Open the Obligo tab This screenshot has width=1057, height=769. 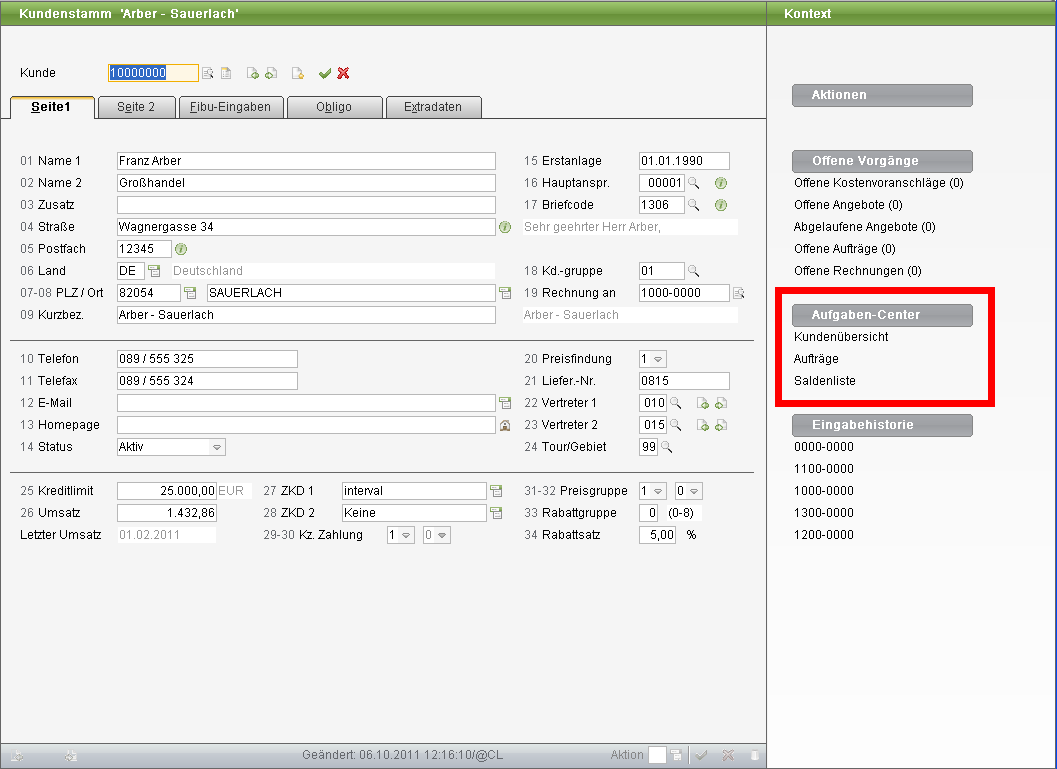(x=334, y=107)
